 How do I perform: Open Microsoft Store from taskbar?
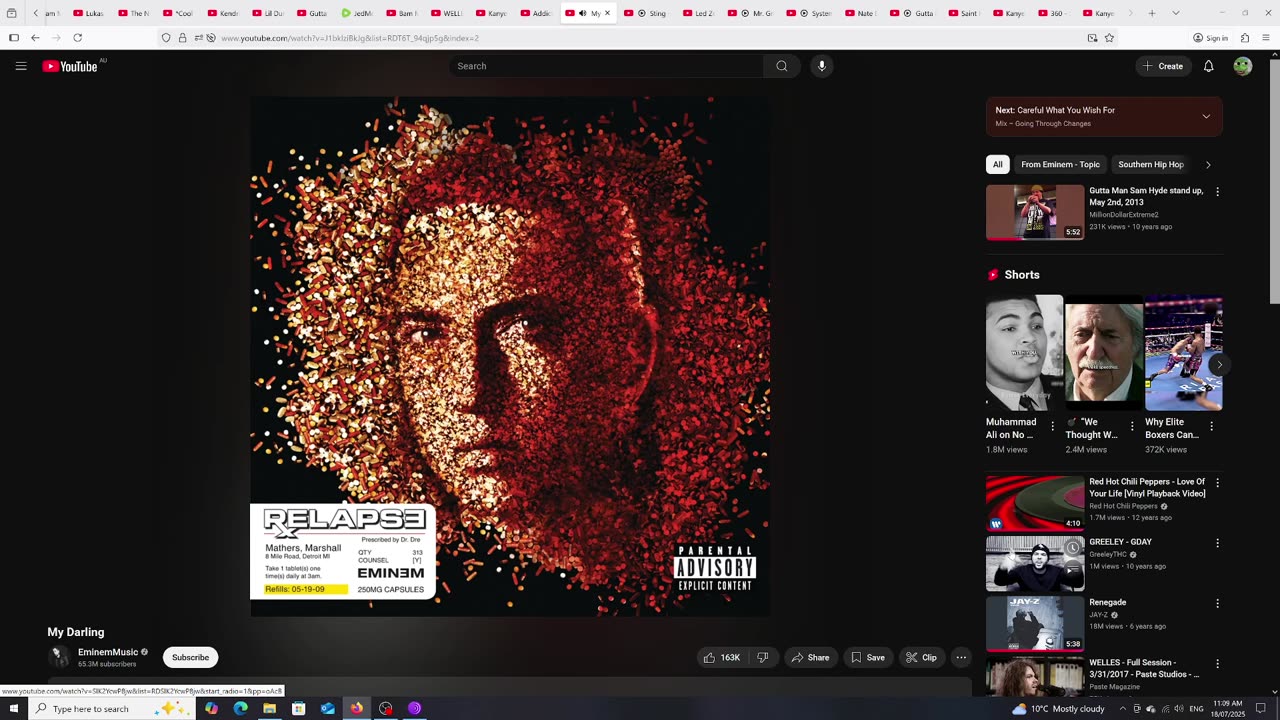click(298, 708)
